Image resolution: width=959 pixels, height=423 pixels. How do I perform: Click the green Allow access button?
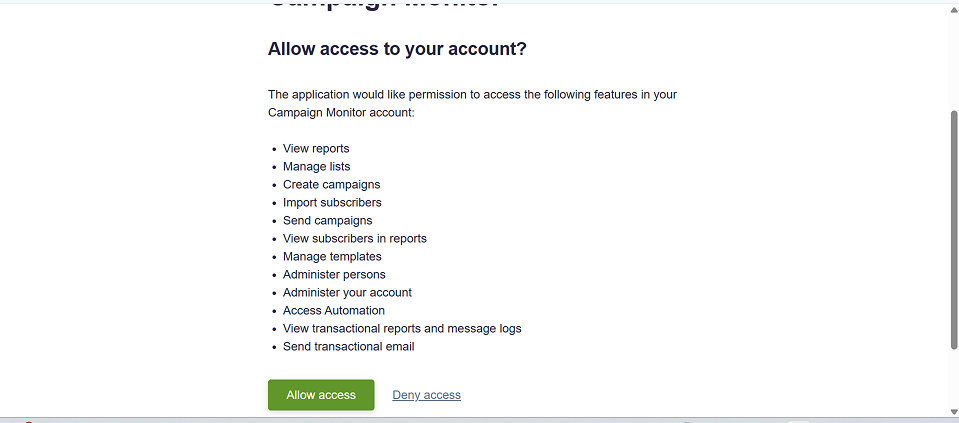point(321,395)
